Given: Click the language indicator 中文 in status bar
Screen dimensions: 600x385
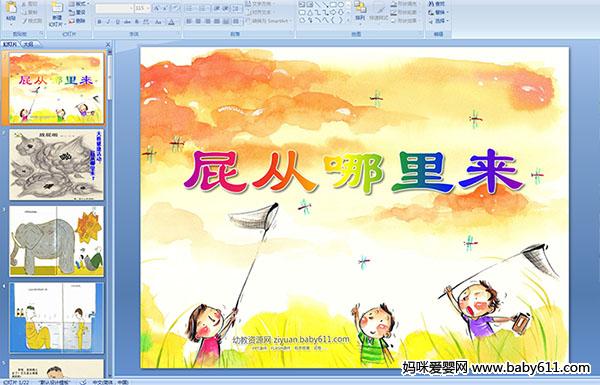Looking at the screenshot, I should click(110, 382).
